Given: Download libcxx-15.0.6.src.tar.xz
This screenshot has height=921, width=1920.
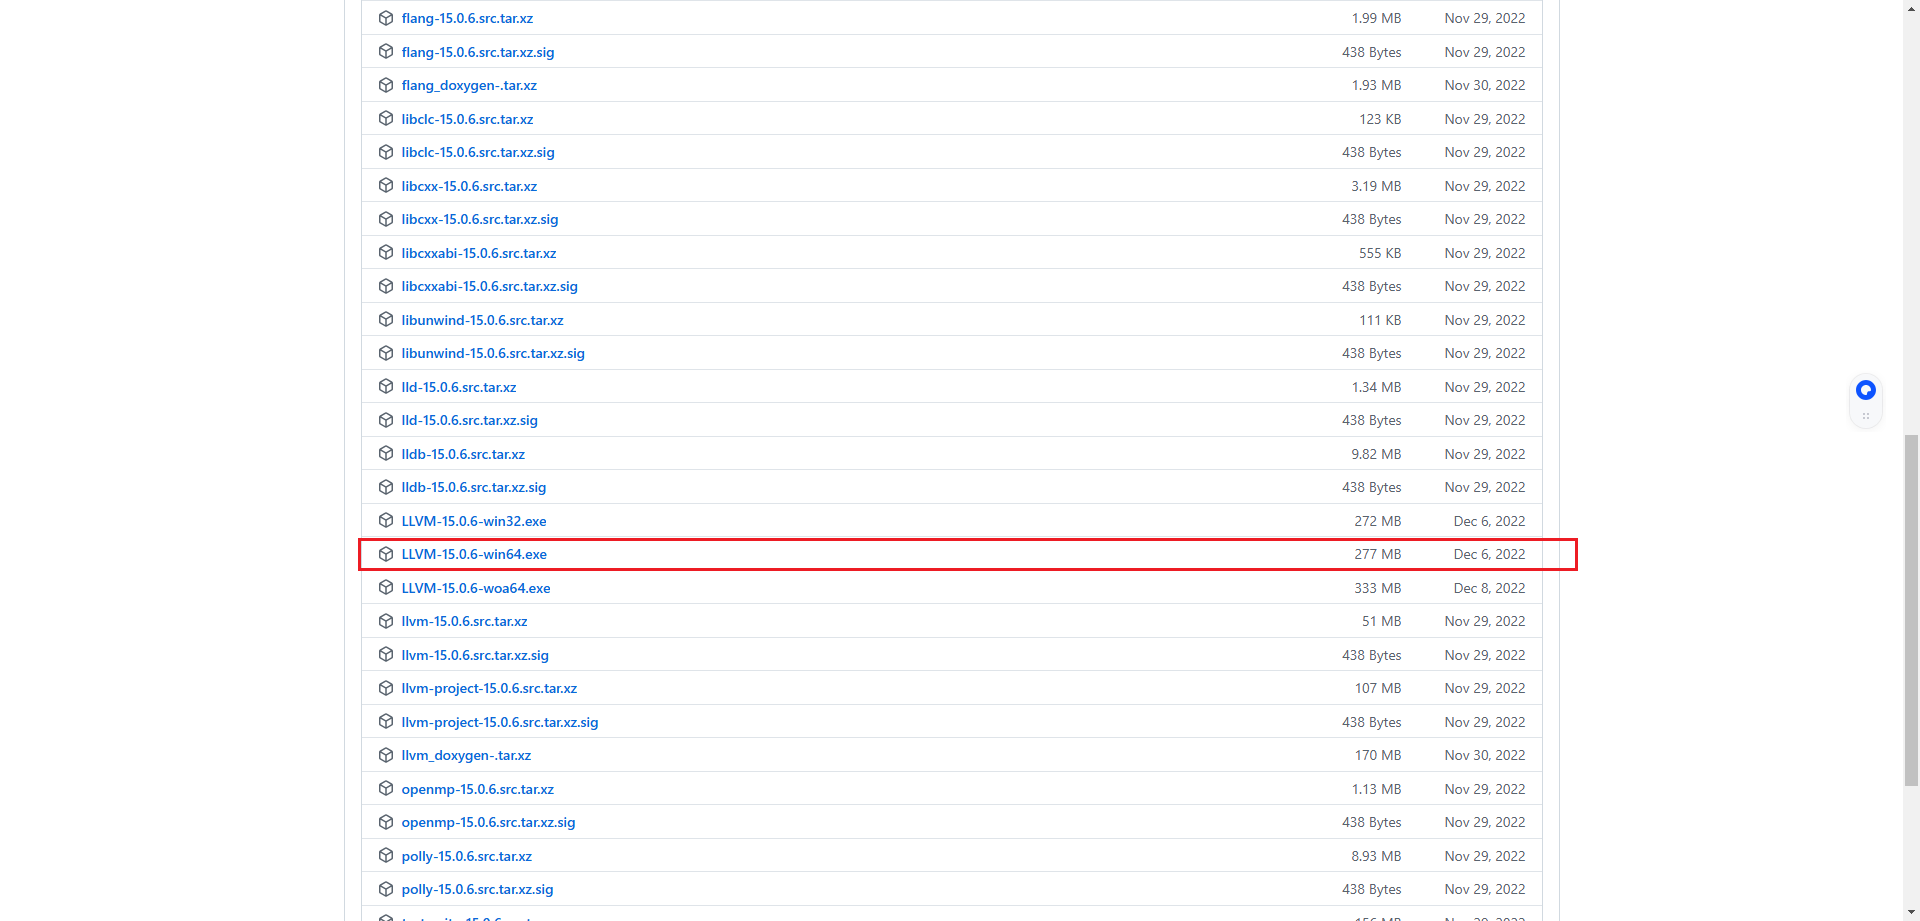Looking at the screenshot, I should pyautogui.click(x=469, y=186).
